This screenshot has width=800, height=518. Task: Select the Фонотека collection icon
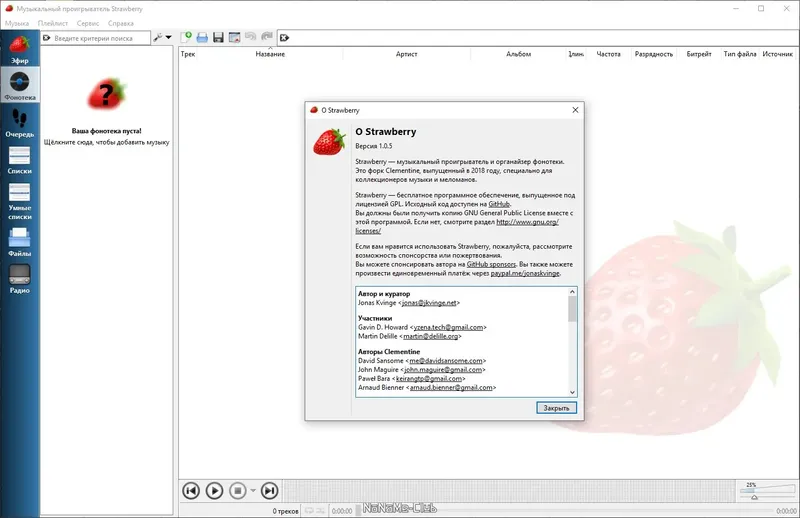19,82
